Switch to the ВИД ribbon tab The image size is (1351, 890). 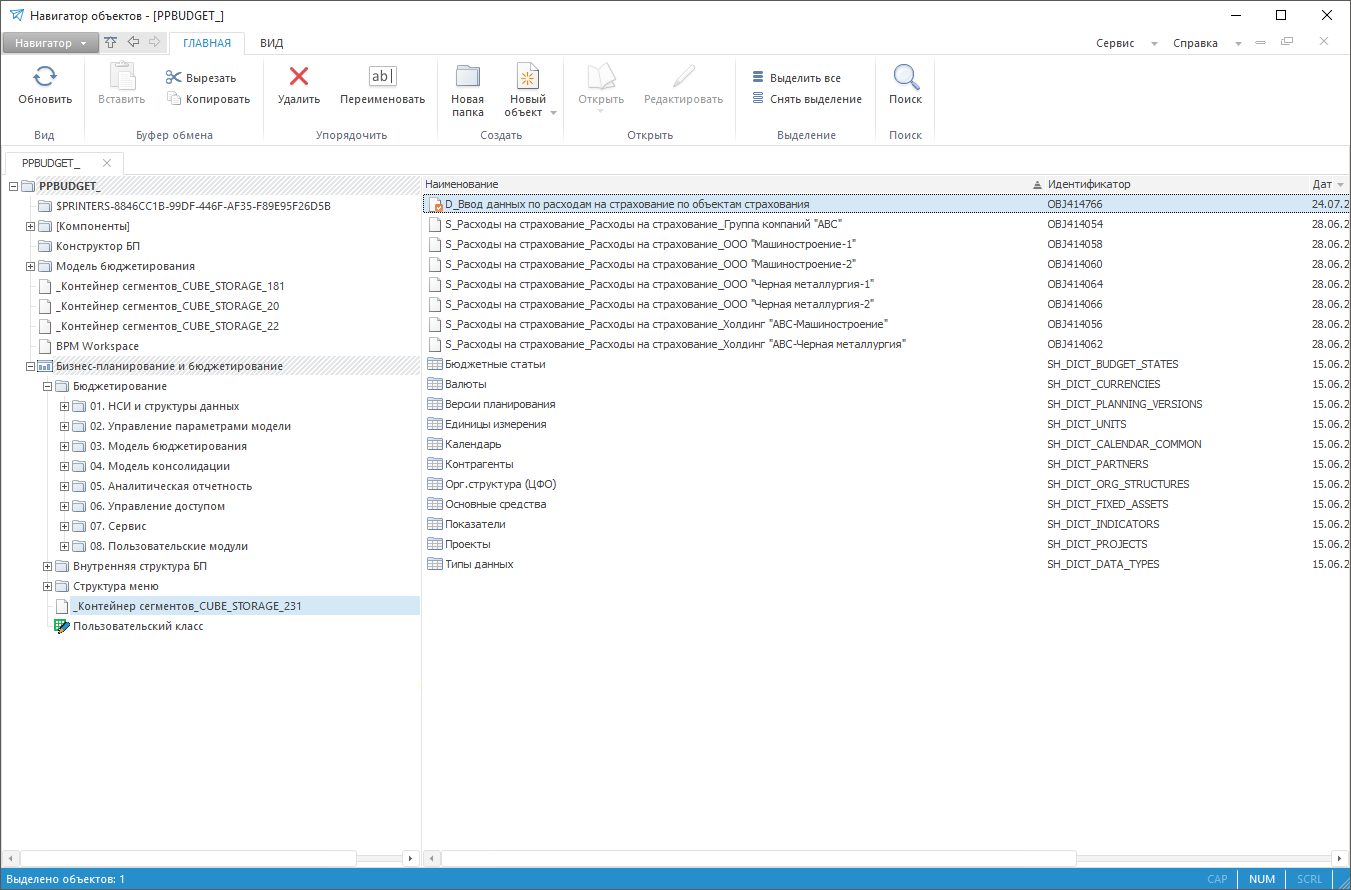271,43
